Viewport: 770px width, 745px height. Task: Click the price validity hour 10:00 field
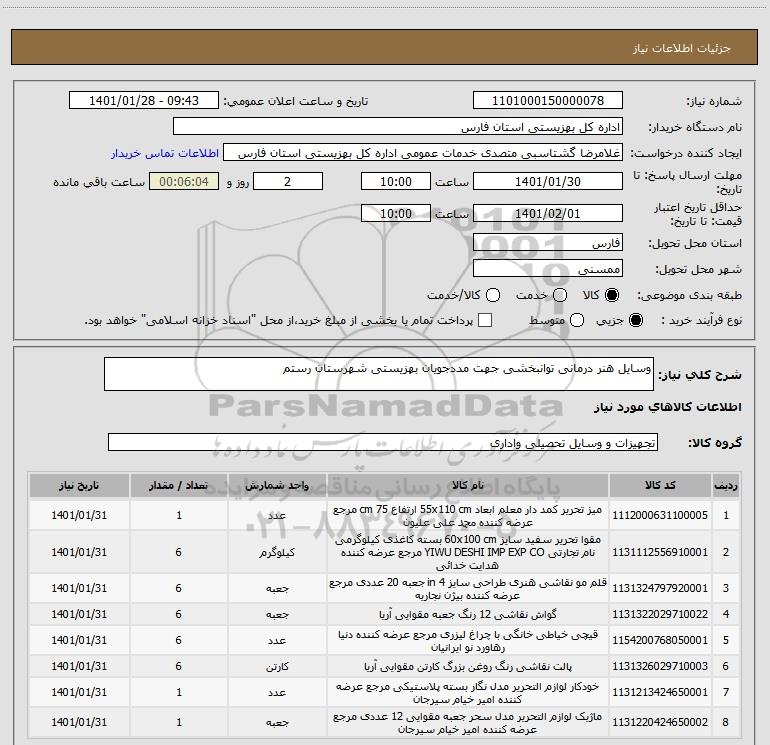click(x=396, y=213)
